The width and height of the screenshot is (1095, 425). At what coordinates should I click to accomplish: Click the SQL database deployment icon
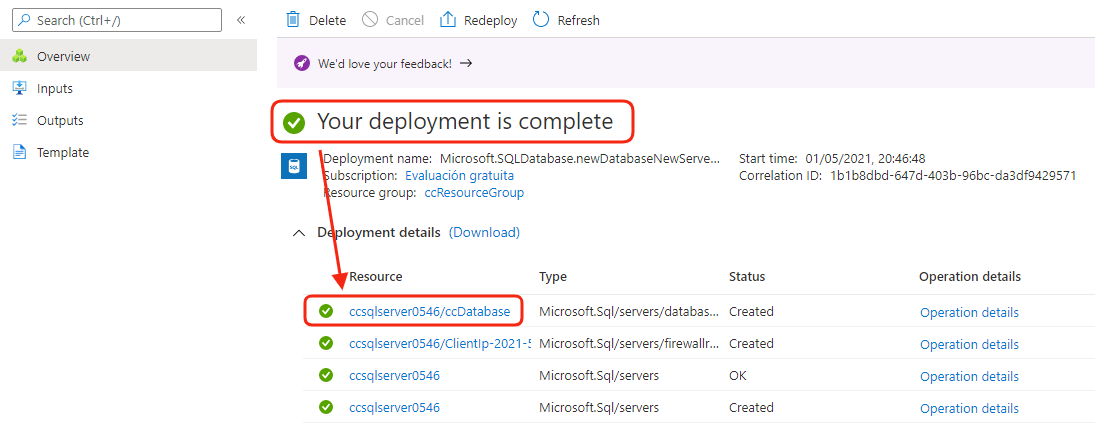click(294, 166)
